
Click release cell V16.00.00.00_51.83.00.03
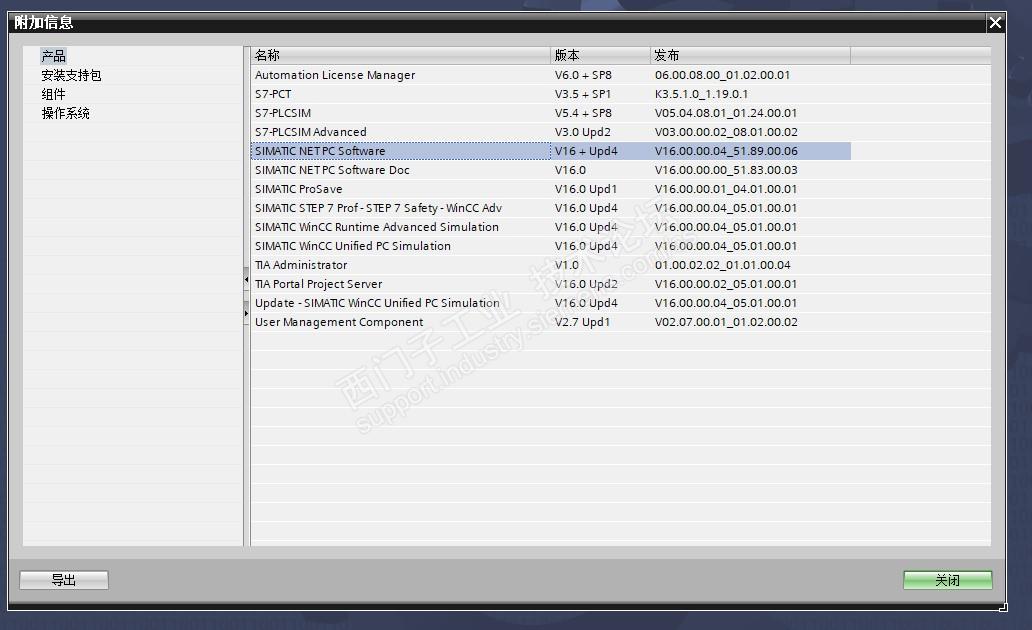(750, 171)
